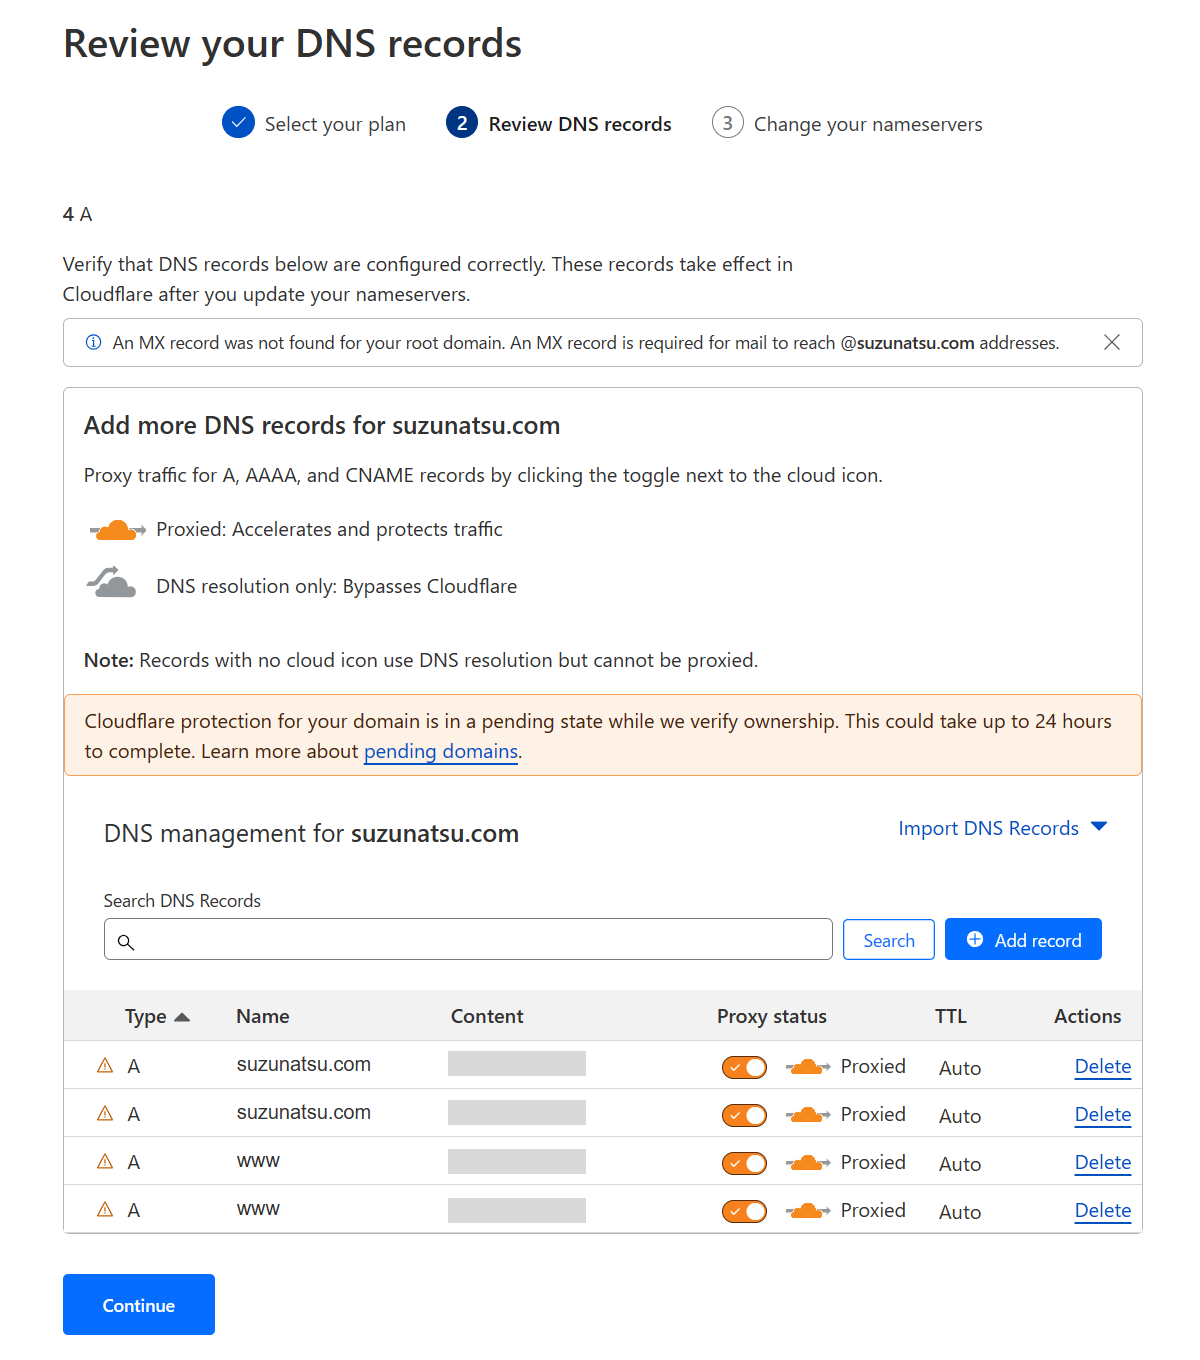Delete the last www A record
Image resolution: width=1200 pixels, height=1360 pixels.
tap(1103, 1211)
